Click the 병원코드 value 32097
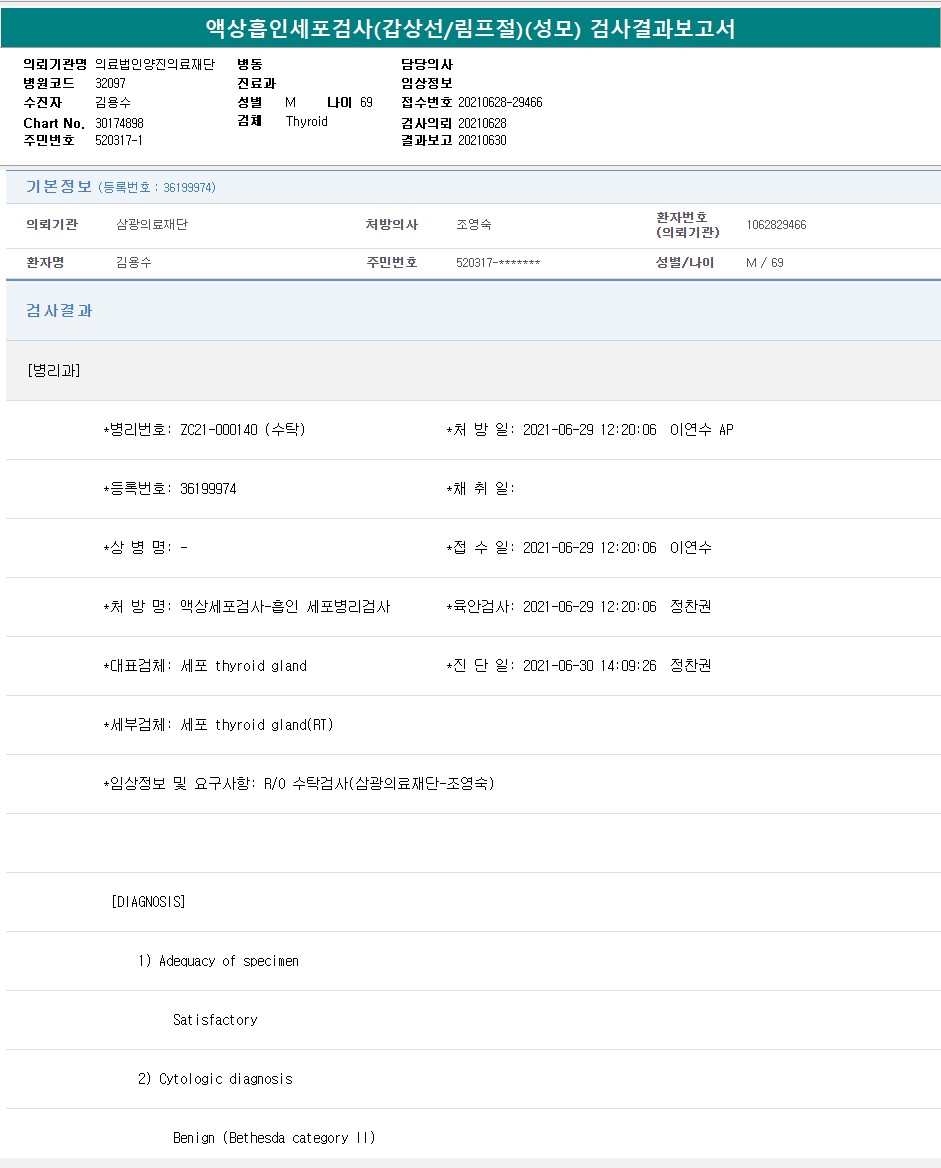The height and width of the screenshot is (1168, 941). 110,83
